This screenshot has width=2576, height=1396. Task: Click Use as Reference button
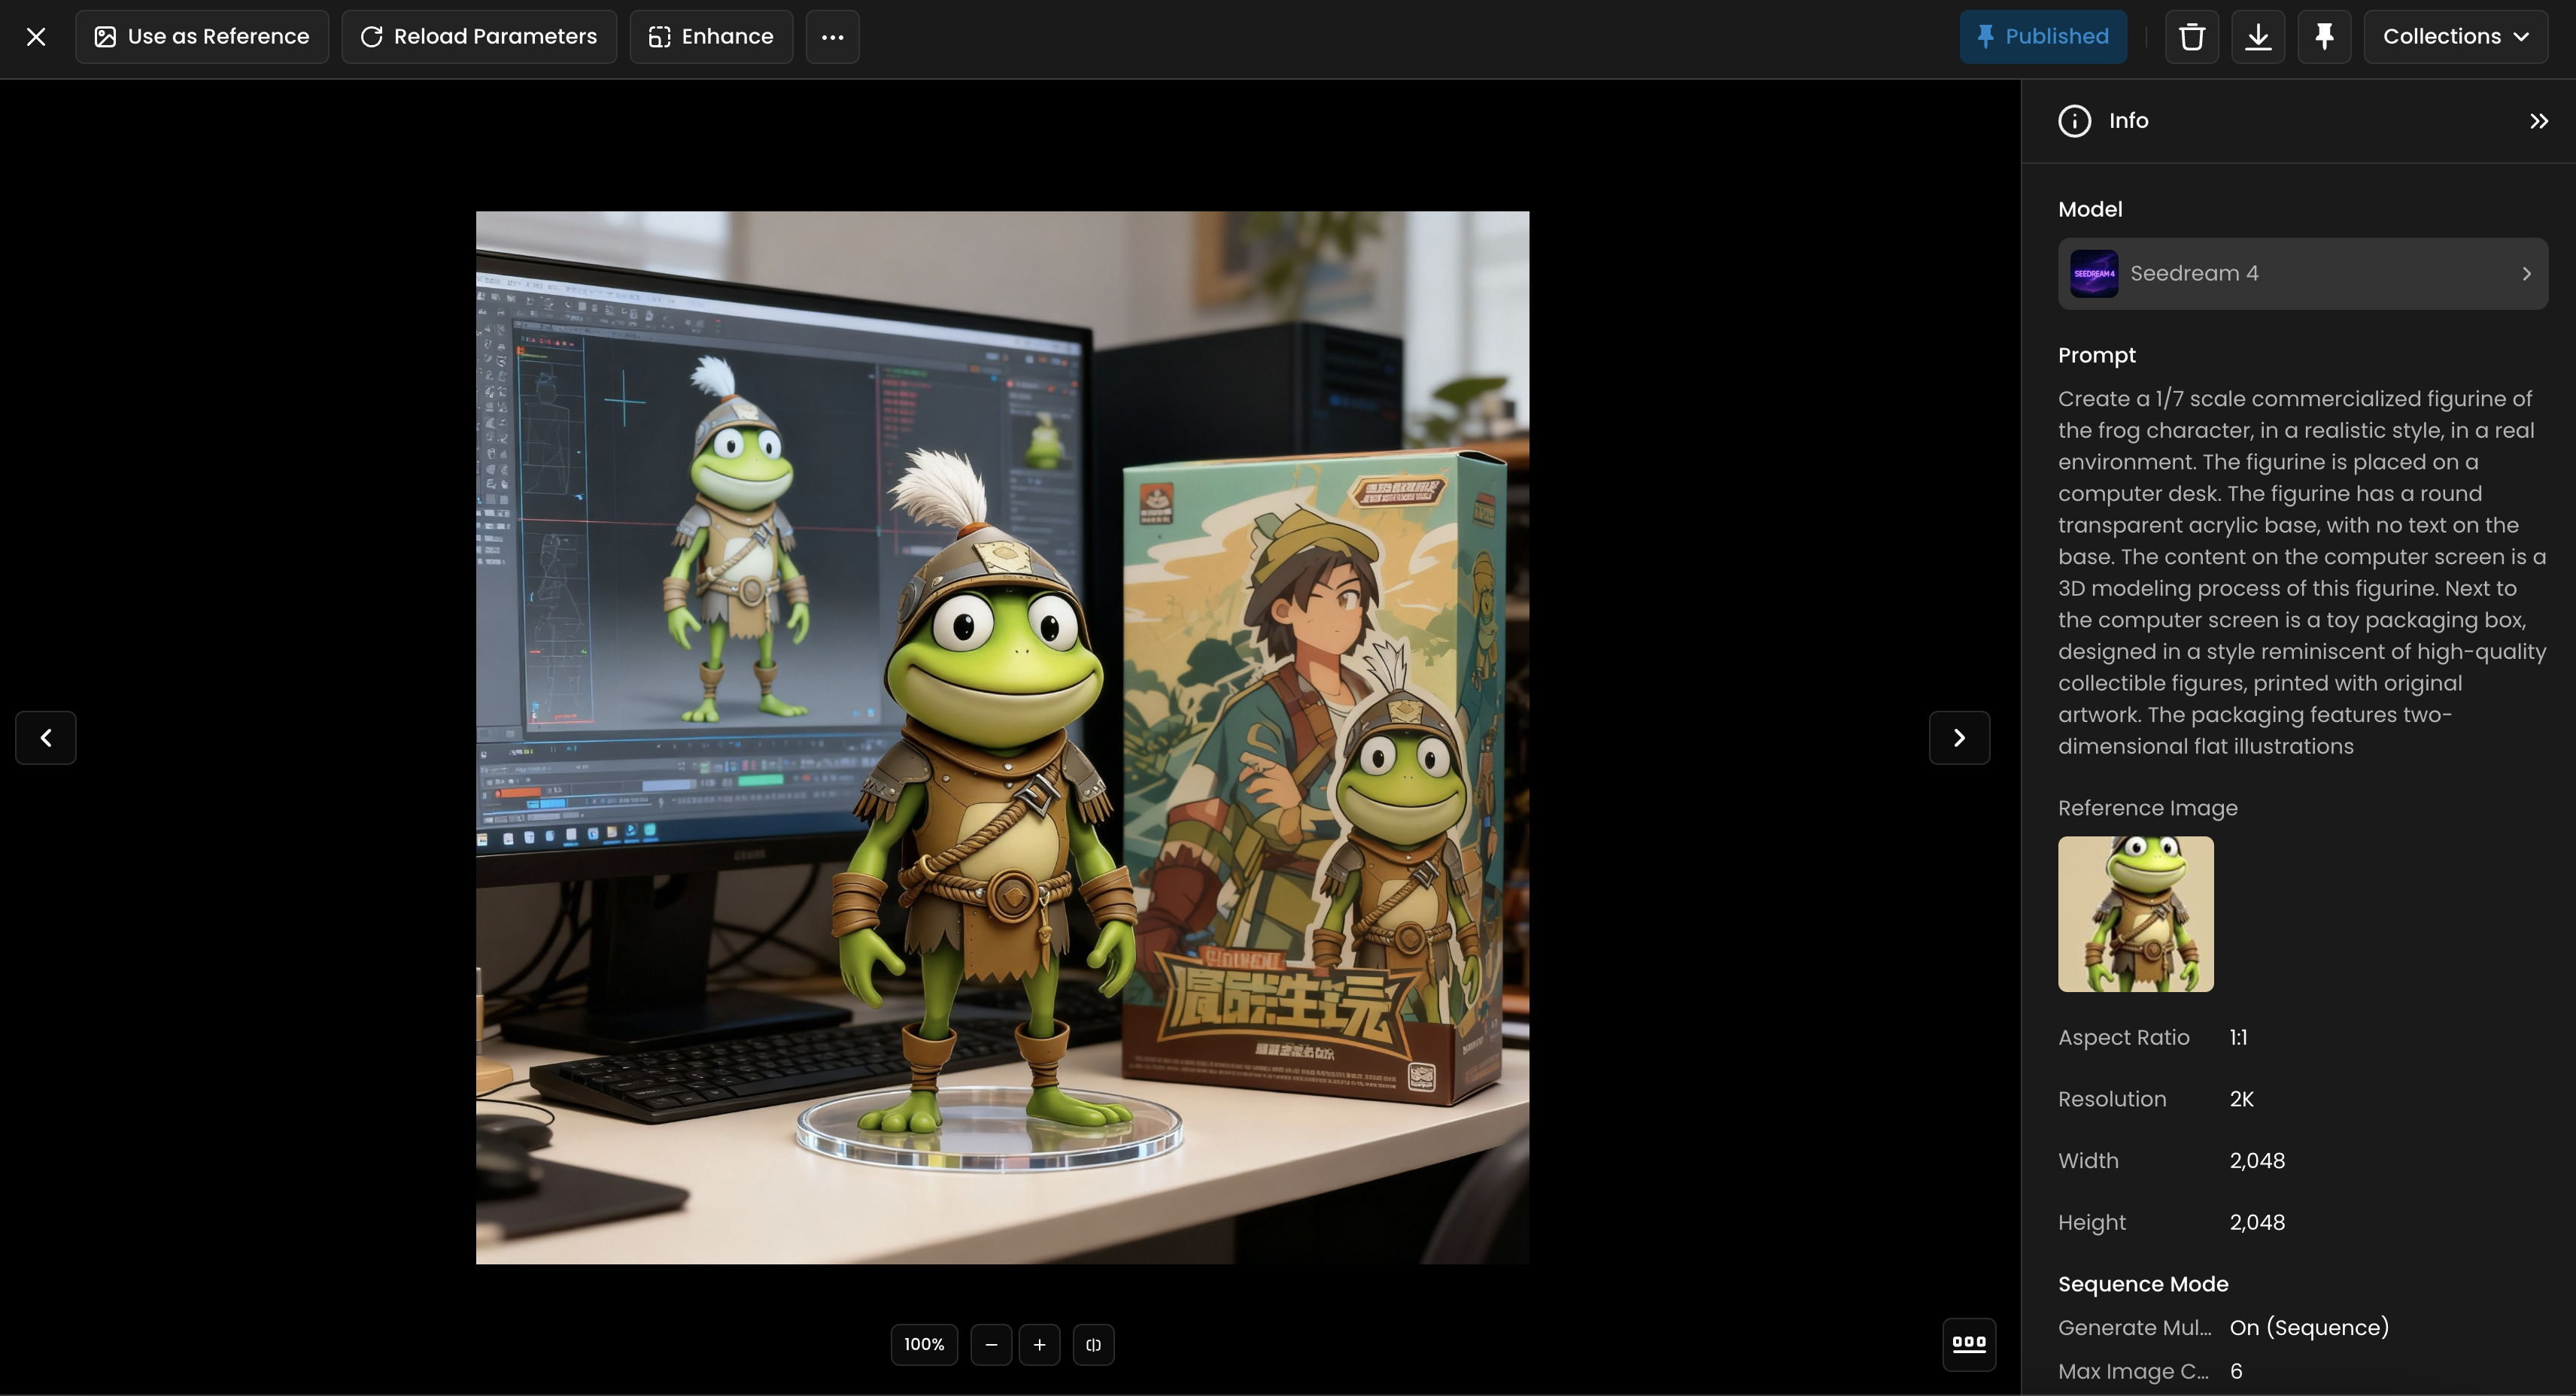coord(202,37)
